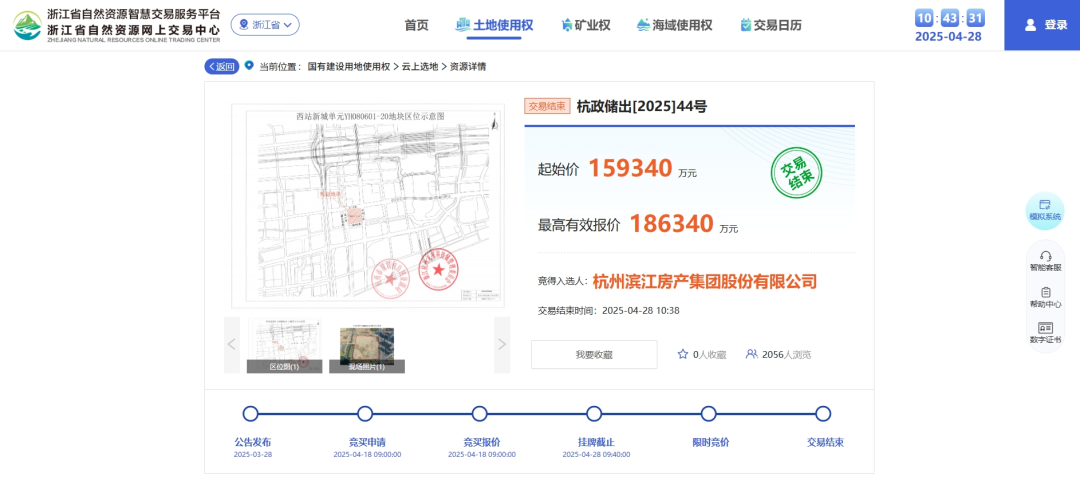The image size is (1080, 477).
Task: Click the star favorites count icon
Action: pos(683,354)
